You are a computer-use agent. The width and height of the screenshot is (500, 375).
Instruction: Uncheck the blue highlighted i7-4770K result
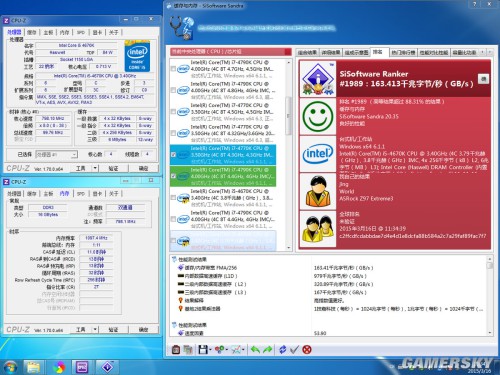pos(173,155)
